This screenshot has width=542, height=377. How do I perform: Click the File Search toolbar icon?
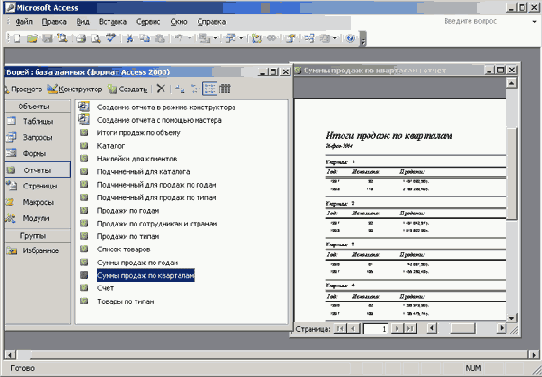[63, 38]
